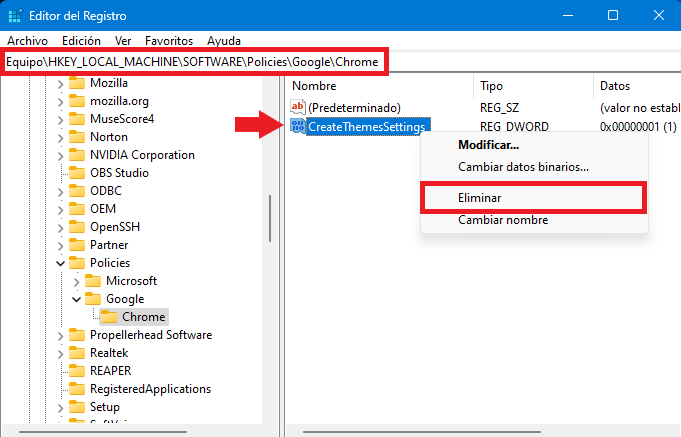Expand the Microsoft key under Policies
This screenshot has width=681, height=437.
click(x=76, y=282)
